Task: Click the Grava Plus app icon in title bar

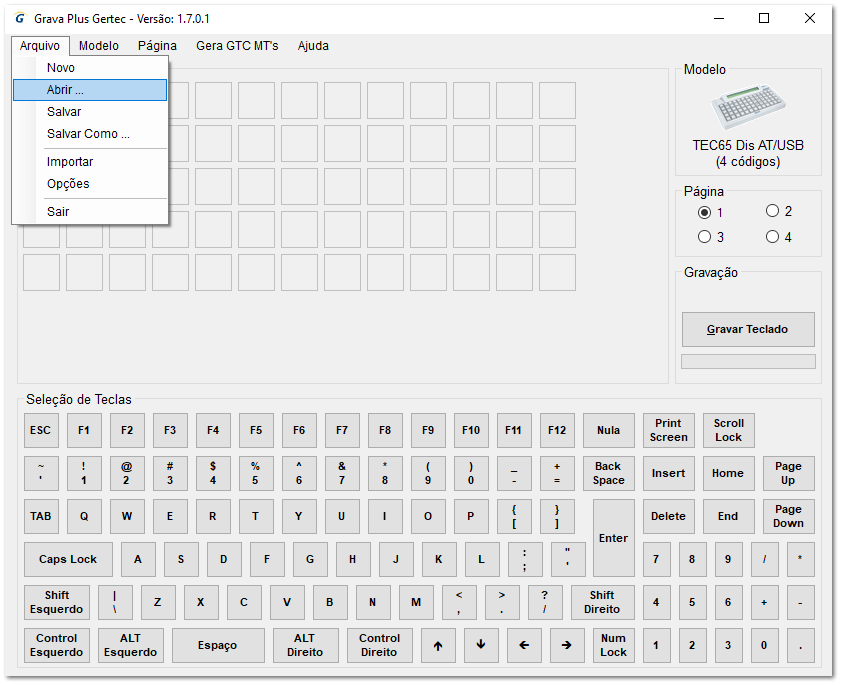Action: click(x=20, y=19)
